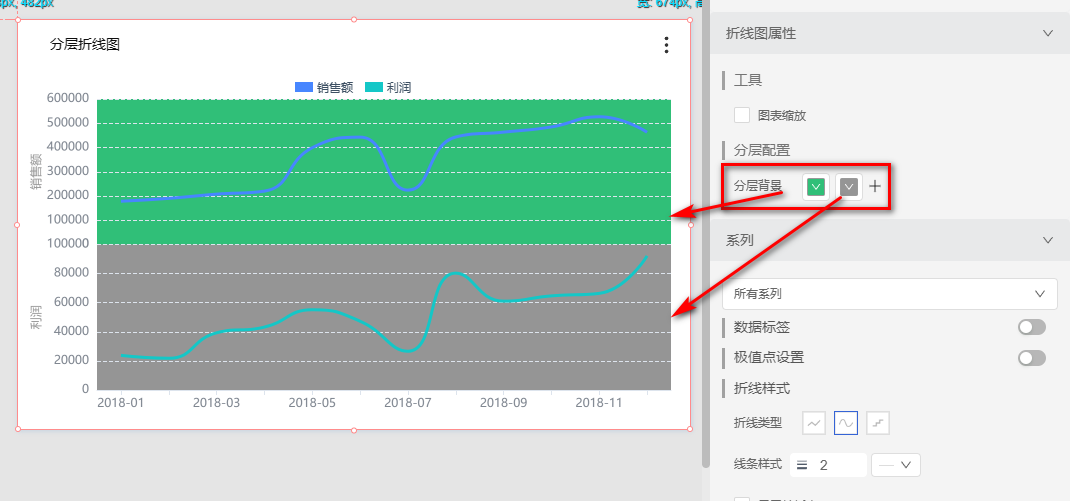Select the step line type

click(x=877, y=423)
